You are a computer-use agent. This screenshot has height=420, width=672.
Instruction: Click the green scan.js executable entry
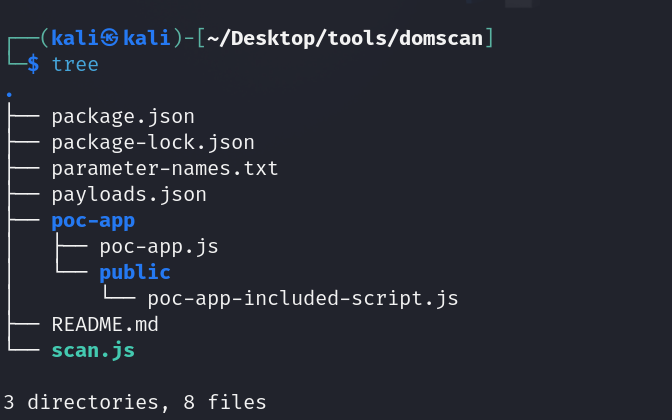tap(92, 350)
